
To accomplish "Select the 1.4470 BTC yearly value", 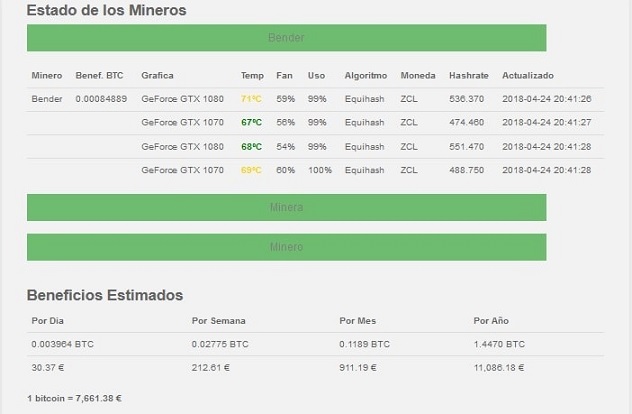I will click(x=499, y=344).
